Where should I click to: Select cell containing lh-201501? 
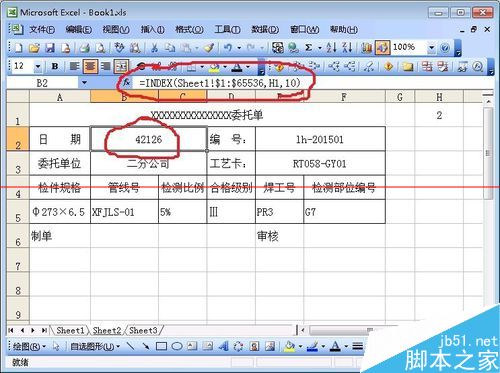(x=320, y=139)
